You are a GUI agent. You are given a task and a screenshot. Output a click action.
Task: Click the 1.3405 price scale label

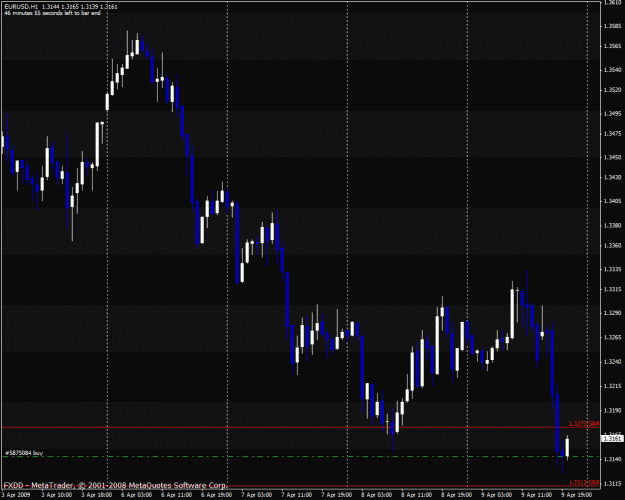pos(612,201)
